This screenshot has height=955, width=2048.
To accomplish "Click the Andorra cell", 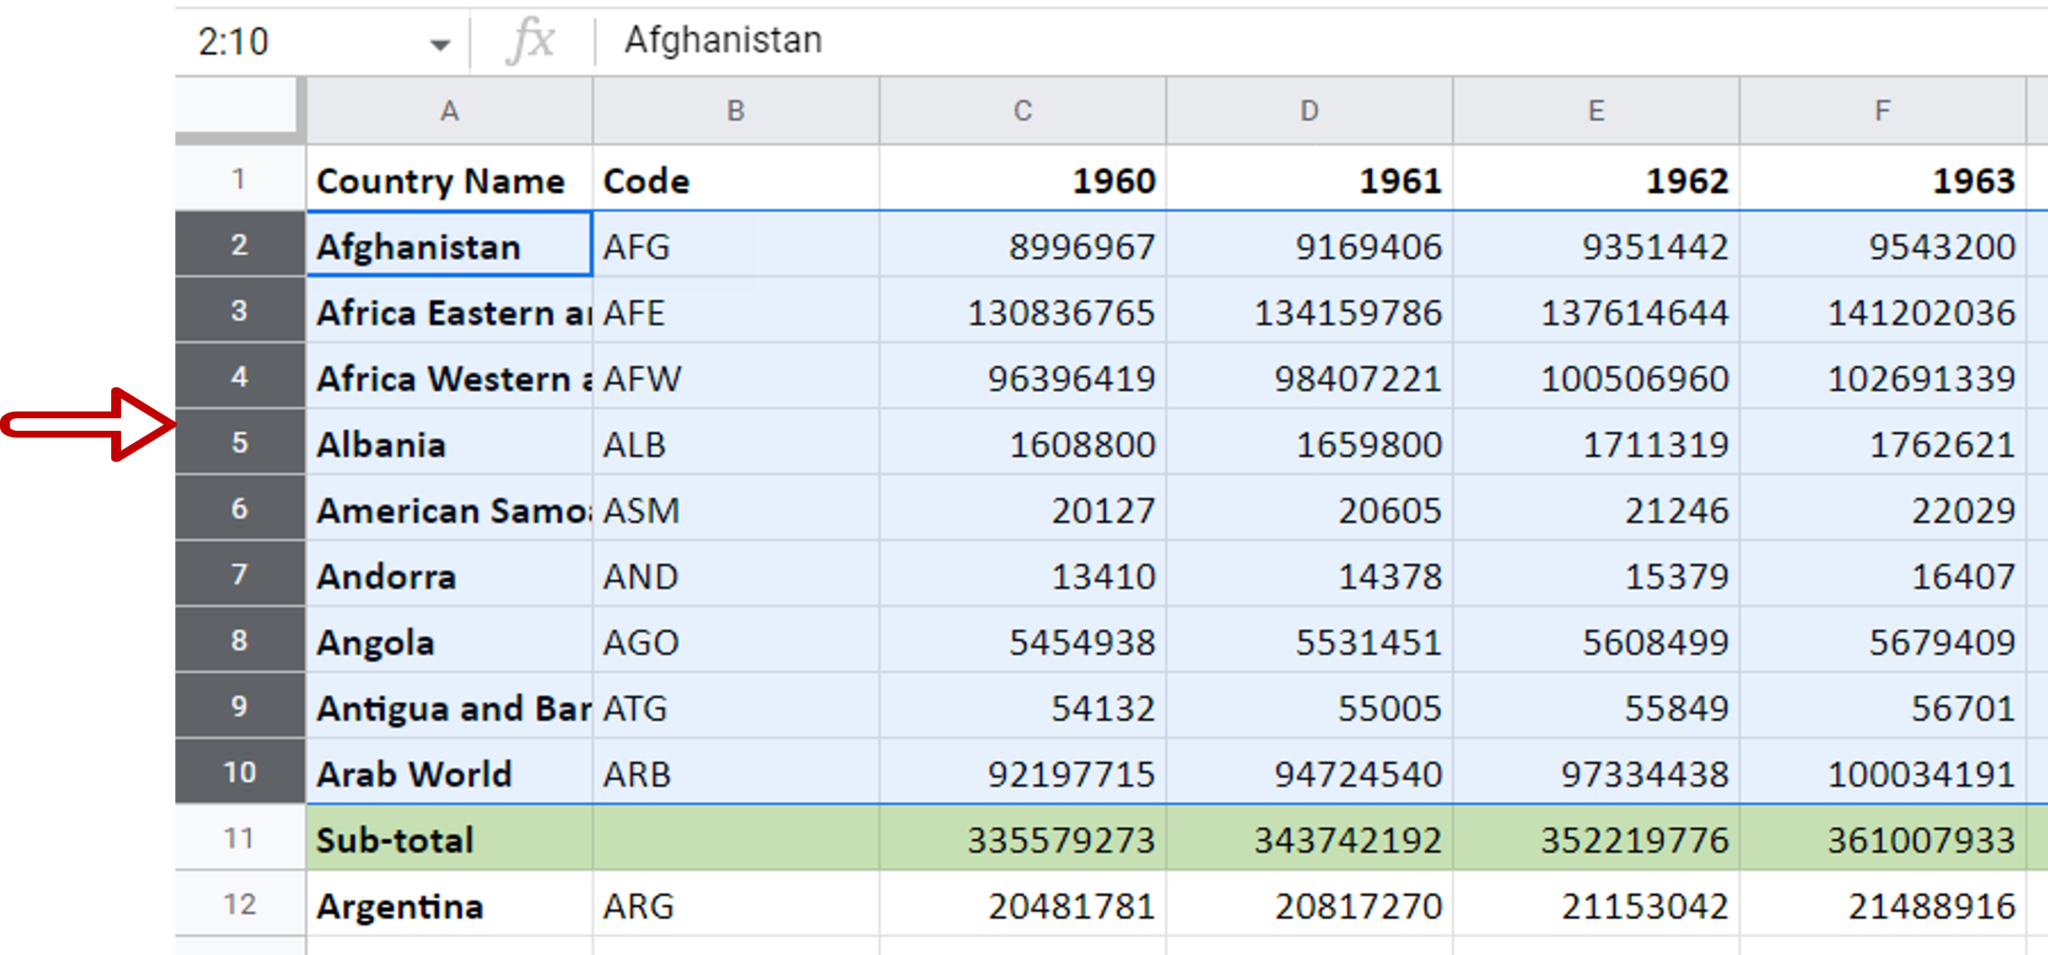I will click(x=449, y=575).
